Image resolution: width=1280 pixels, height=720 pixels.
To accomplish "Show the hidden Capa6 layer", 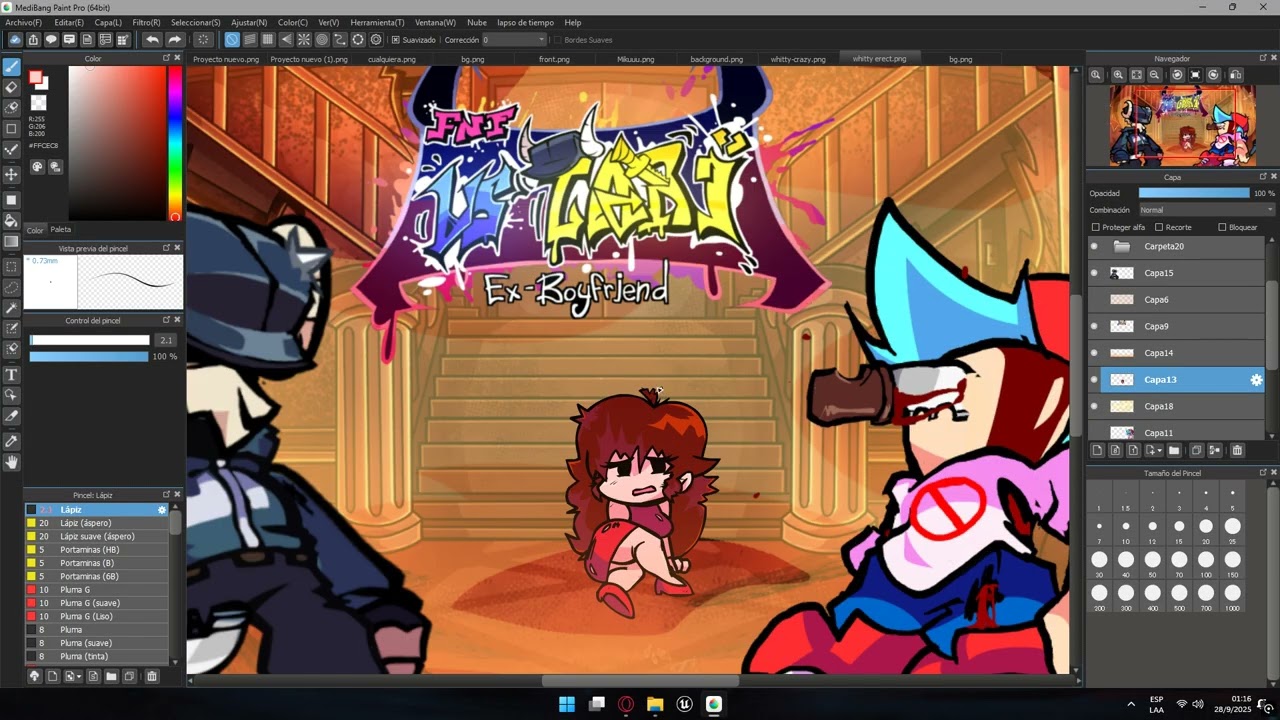I will [x=1094, y=300].
